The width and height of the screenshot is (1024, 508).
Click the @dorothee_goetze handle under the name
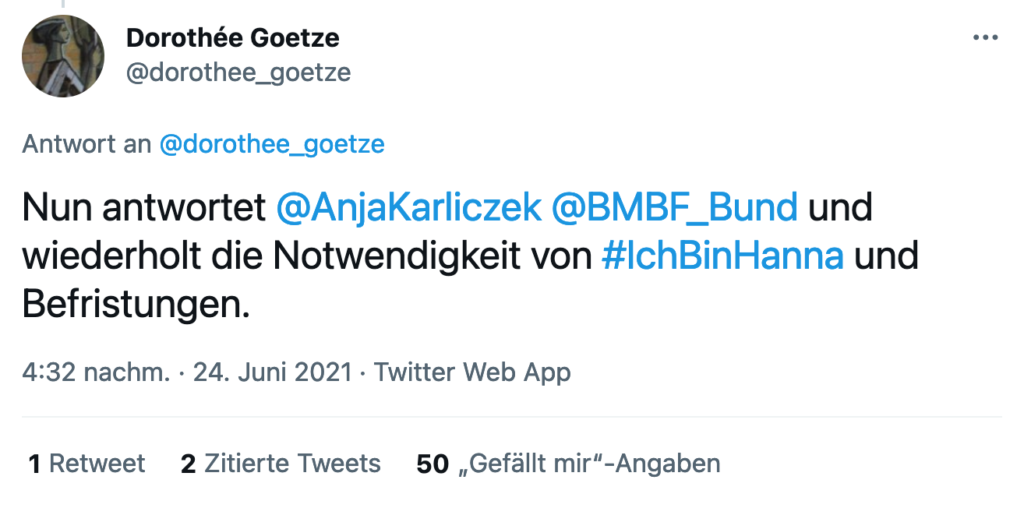238,73
